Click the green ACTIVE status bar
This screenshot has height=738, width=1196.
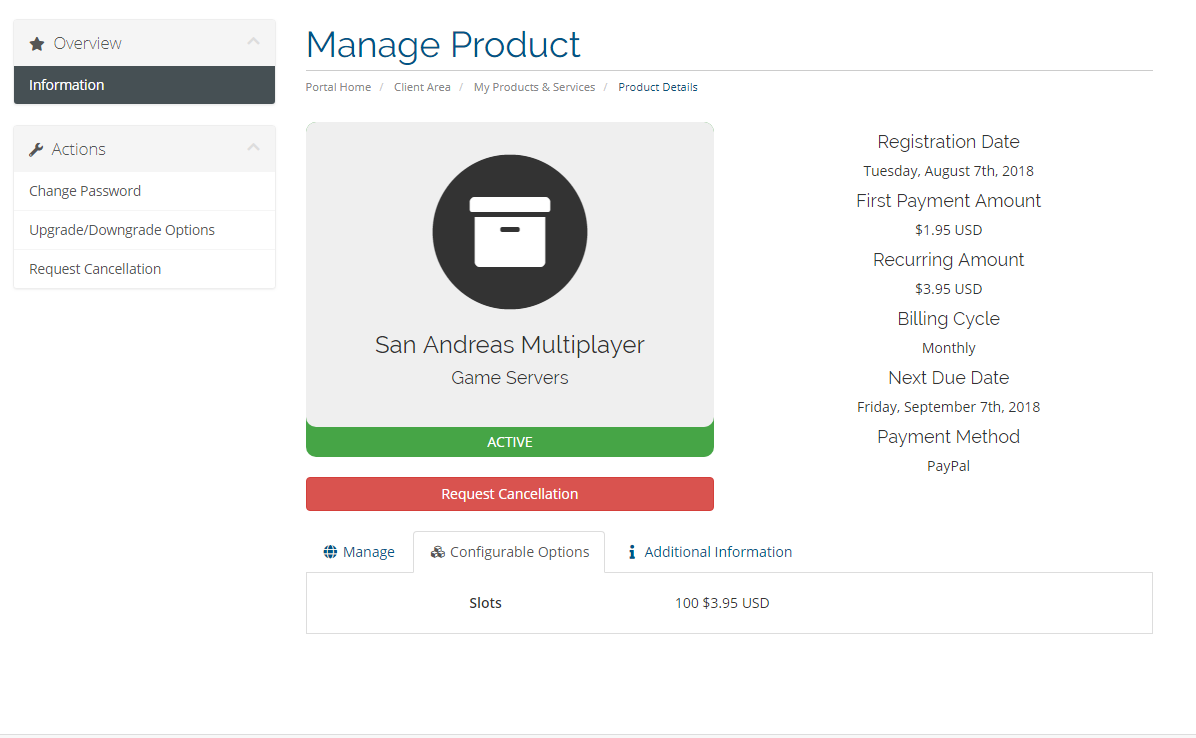(x=510, y=442)
